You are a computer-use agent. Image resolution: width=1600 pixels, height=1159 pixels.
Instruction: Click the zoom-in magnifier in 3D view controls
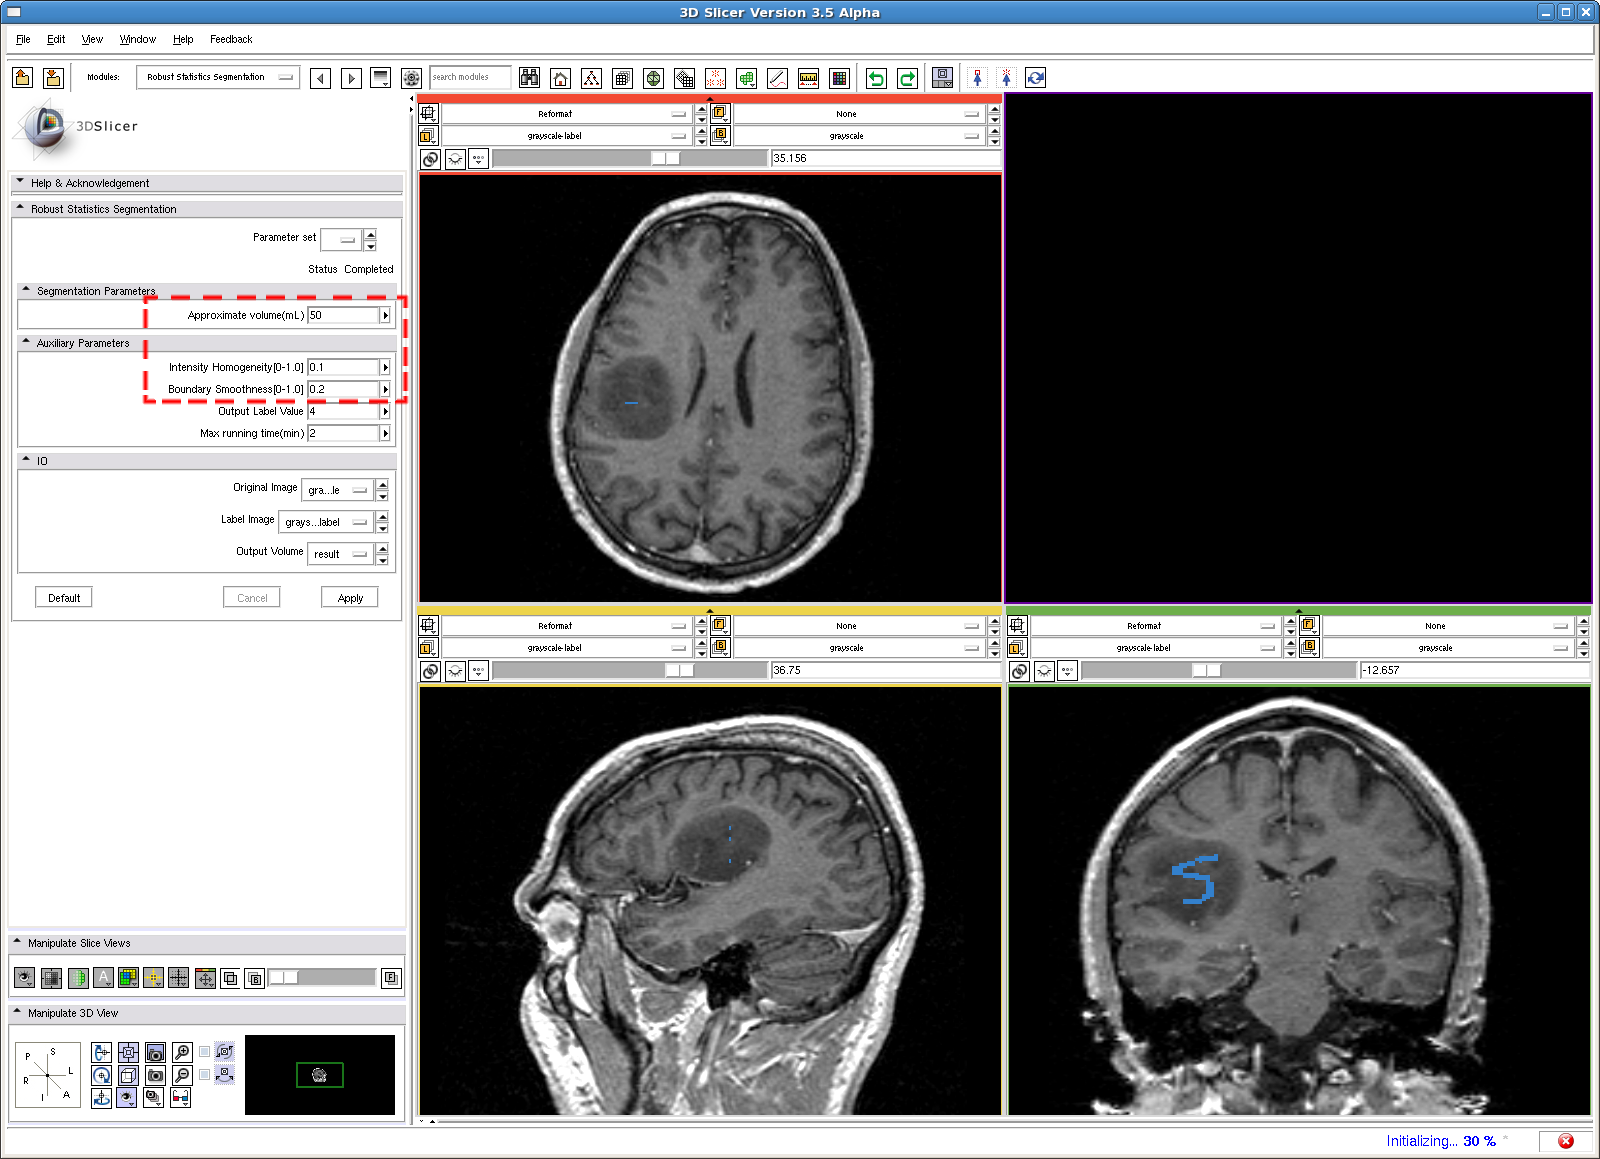(x=182, y=1052)
